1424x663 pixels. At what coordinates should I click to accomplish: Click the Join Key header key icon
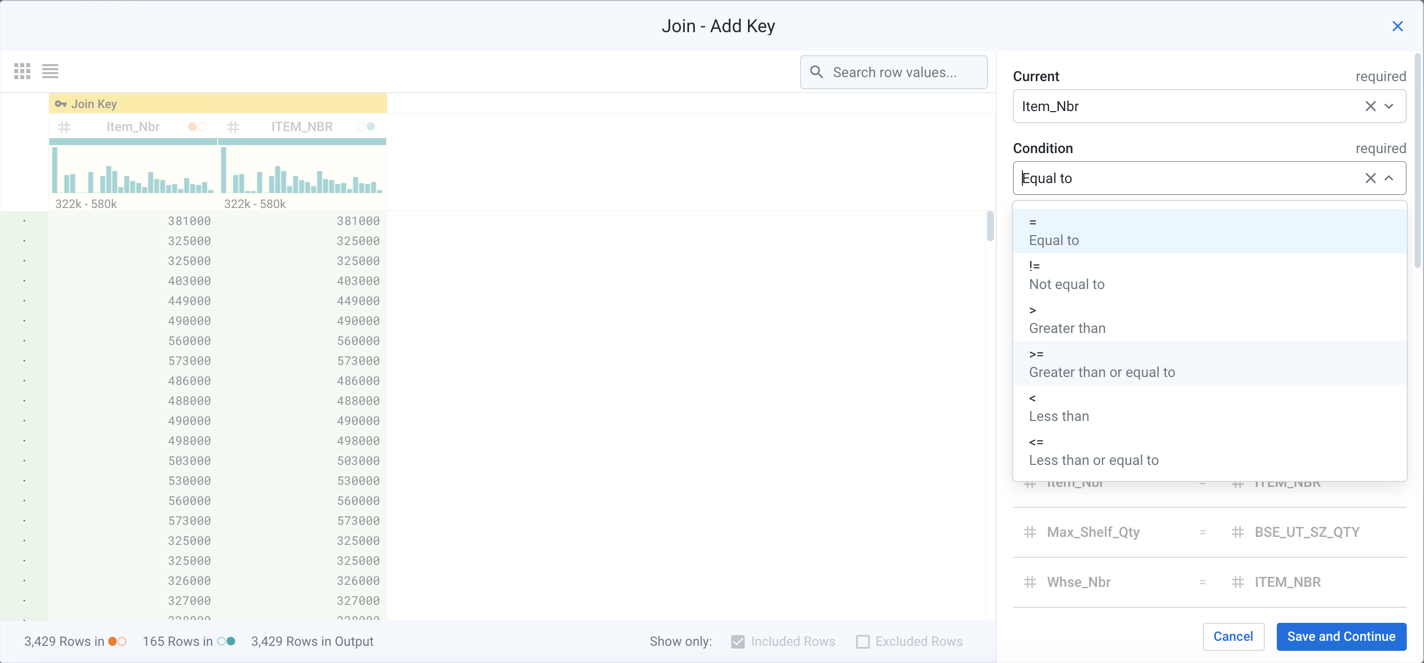(61, 104)
